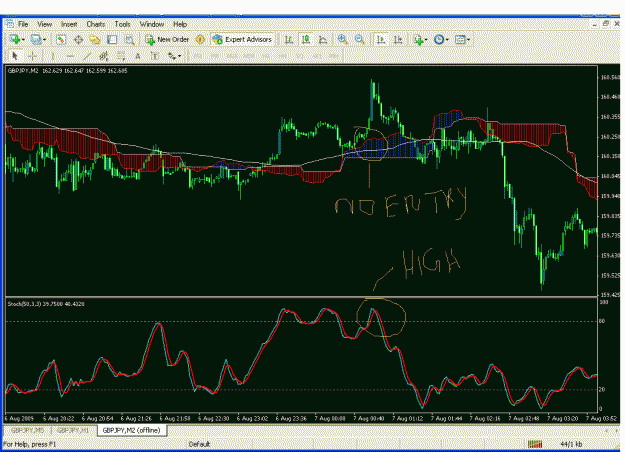Pick the horizontal line drawing tool
The height and width of the screenshot is (452, 625).
pyautogui.click(x=69, y=56)
